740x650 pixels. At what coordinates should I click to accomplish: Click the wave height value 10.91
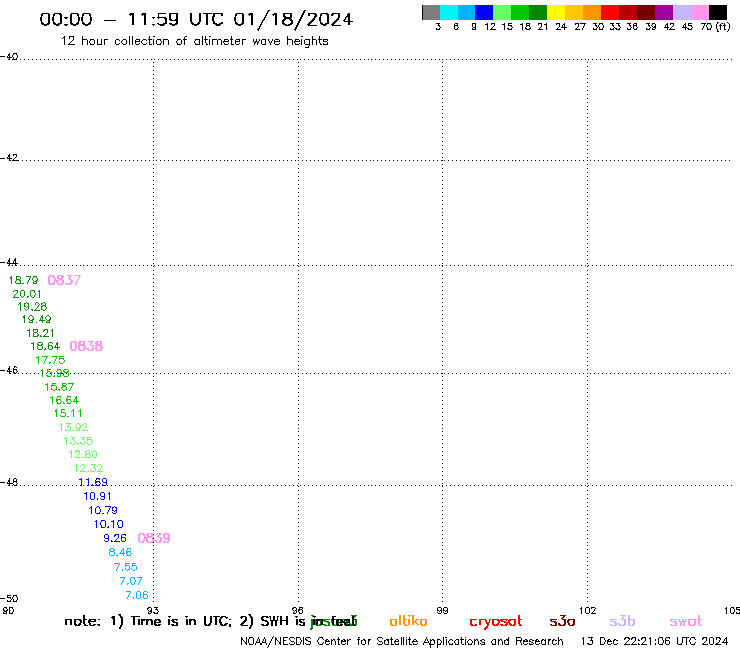pos(98,496)
